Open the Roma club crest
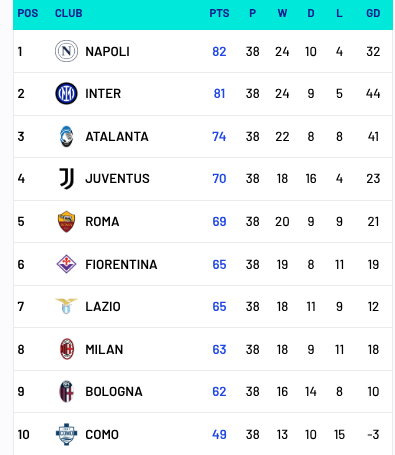 66,222
